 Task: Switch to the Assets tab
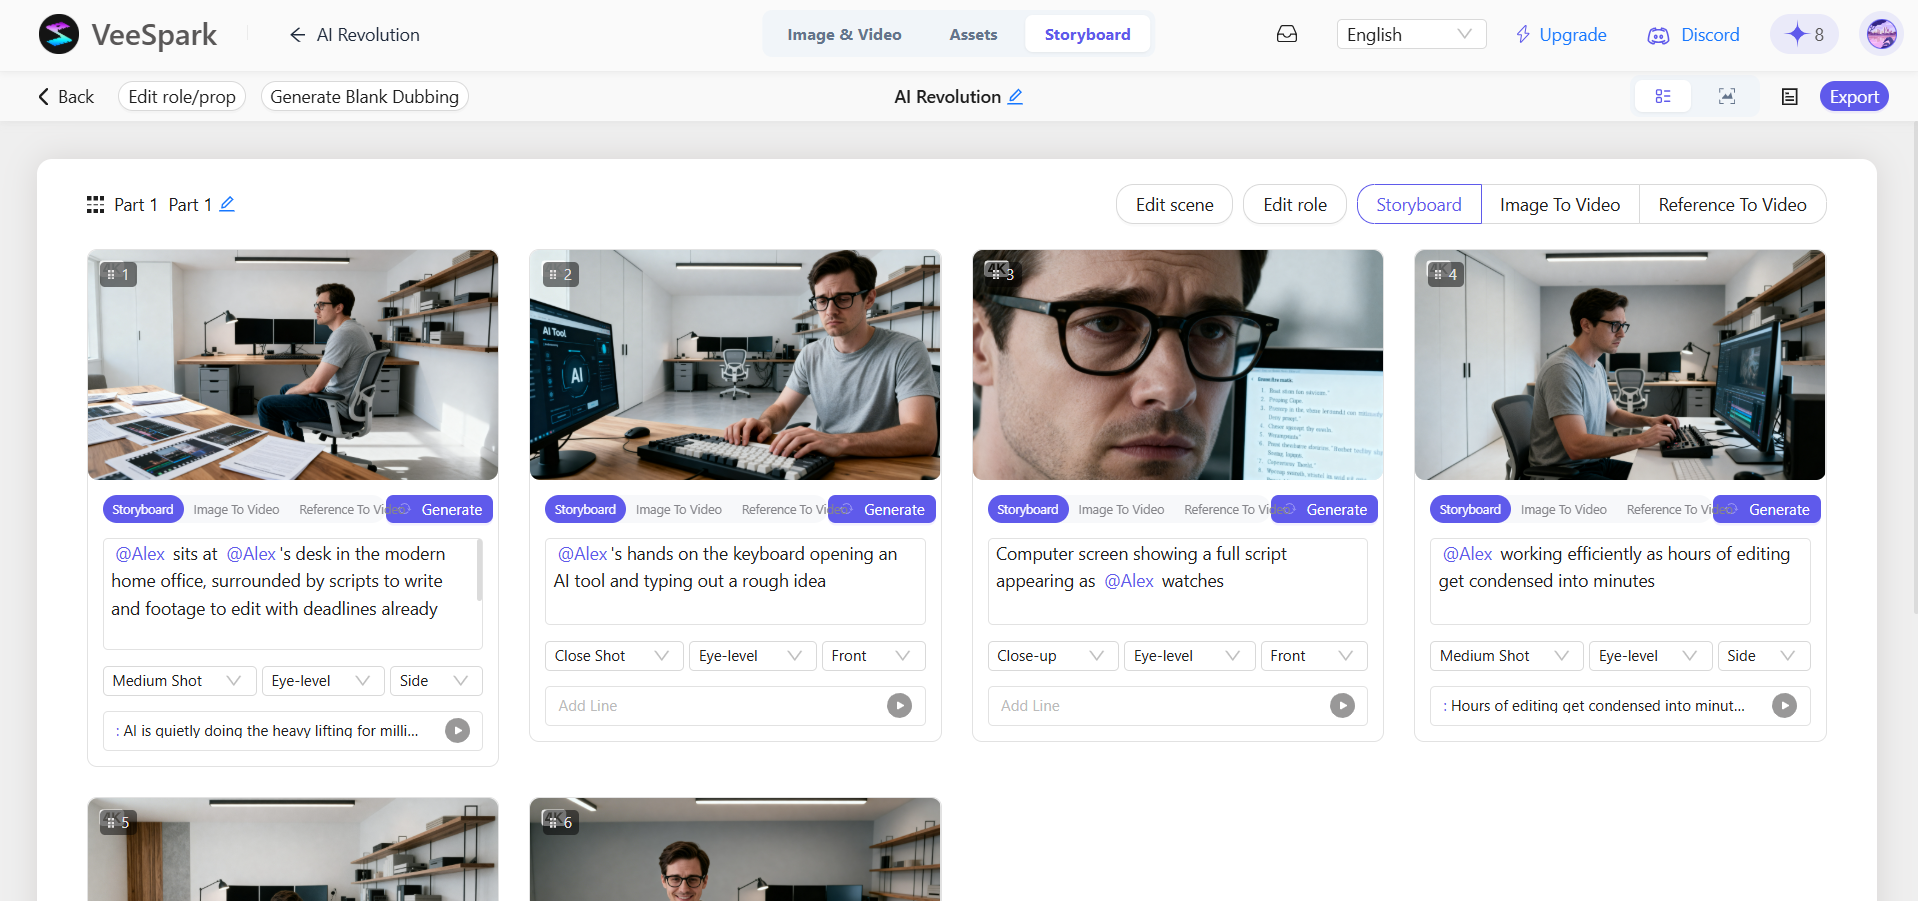pyautogui.click(x=973, y=34)
